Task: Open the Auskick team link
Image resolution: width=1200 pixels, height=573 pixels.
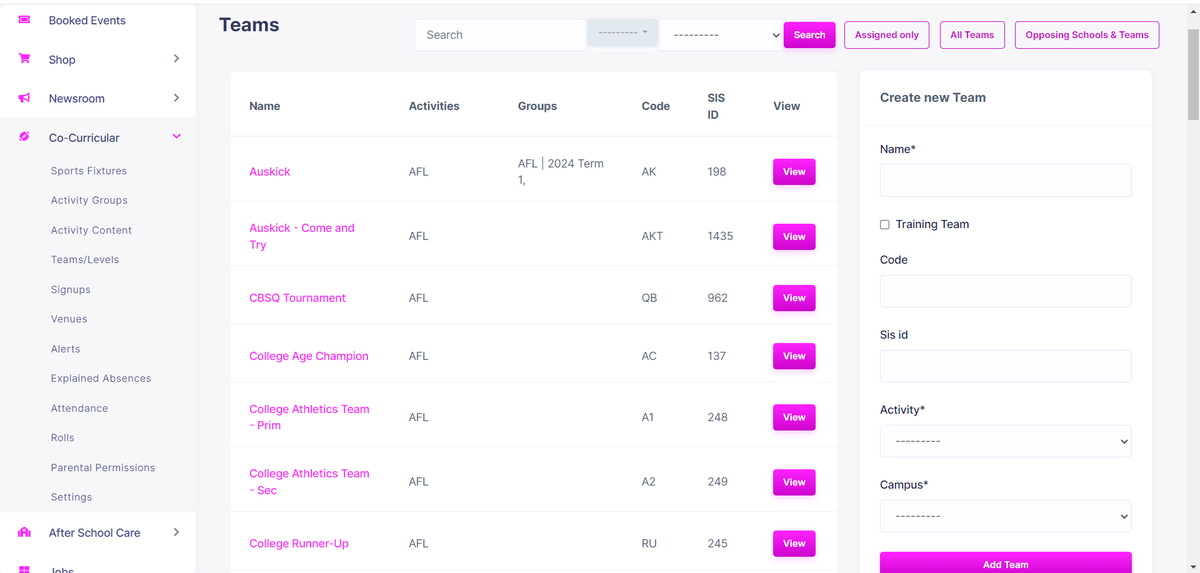Action: [x=270, y=172]
